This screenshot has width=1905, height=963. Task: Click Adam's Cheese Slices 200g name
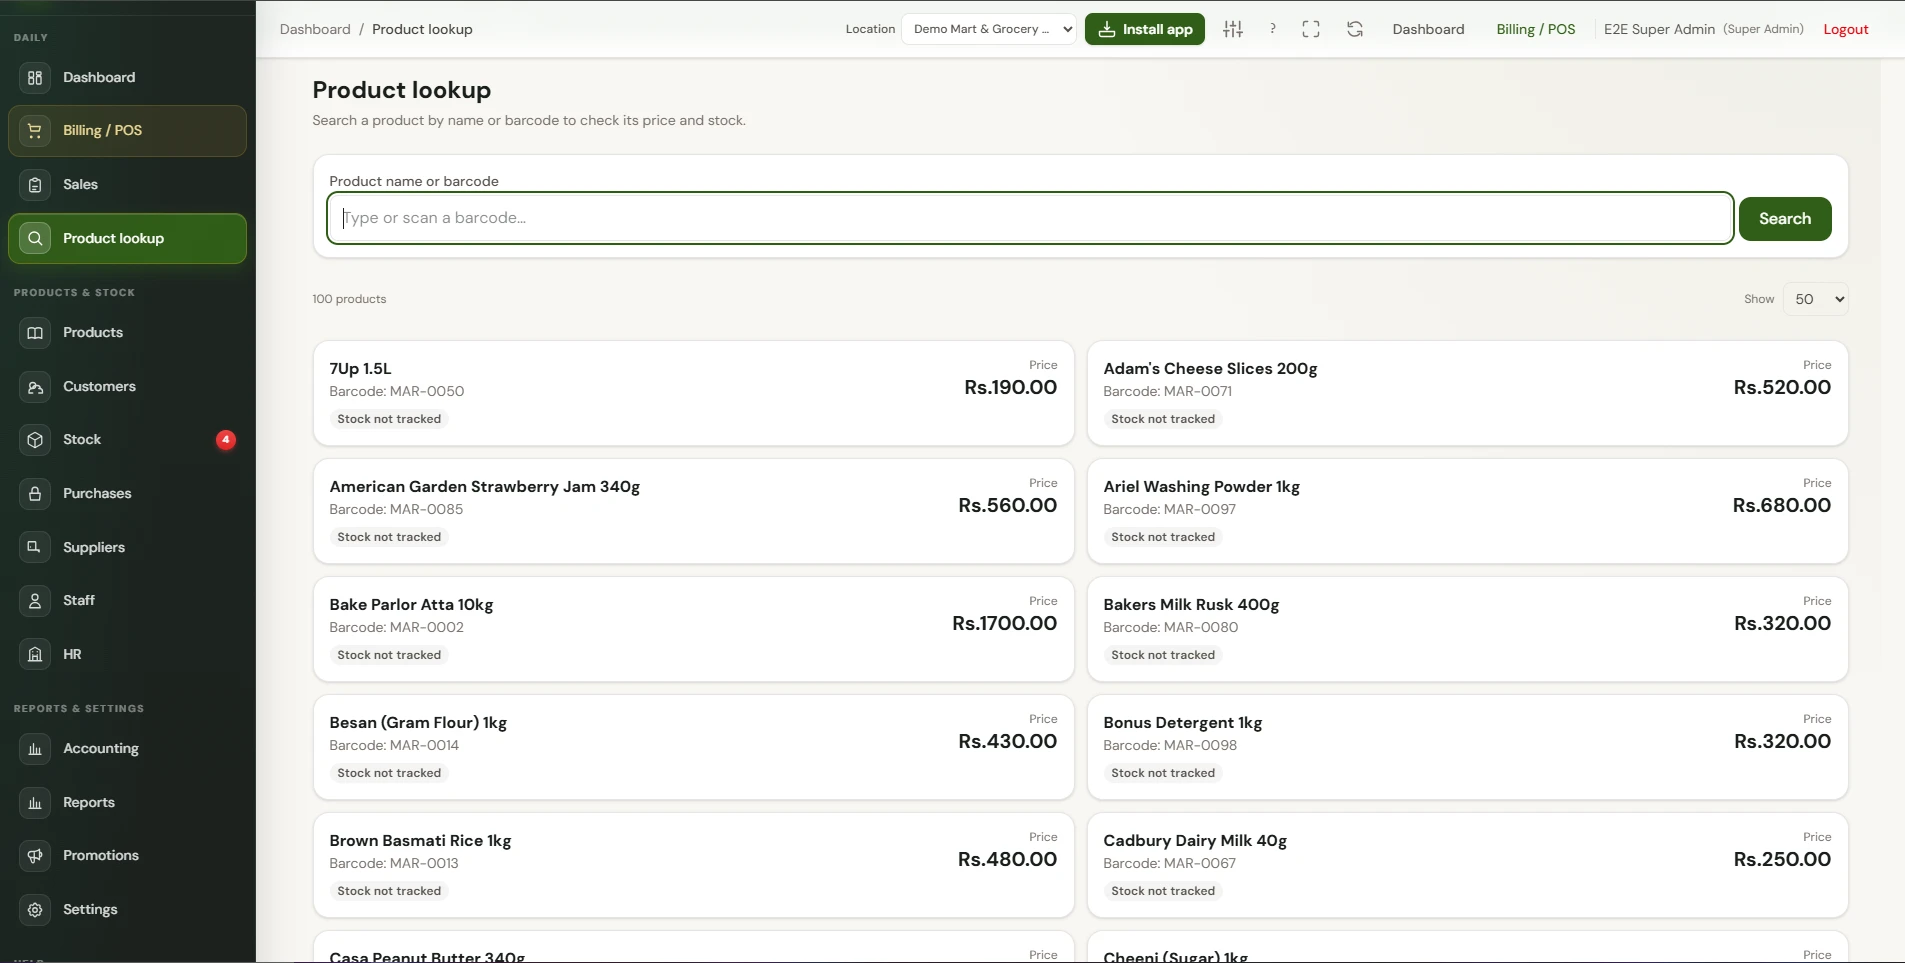point(1210,369)
